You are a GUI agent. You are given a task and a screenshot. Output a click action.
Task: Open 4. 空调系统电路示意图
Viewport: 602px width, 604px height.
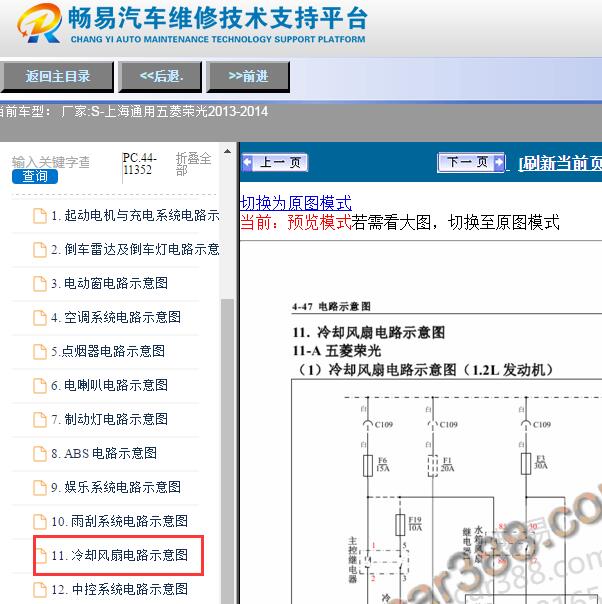[x=116, y=317]
